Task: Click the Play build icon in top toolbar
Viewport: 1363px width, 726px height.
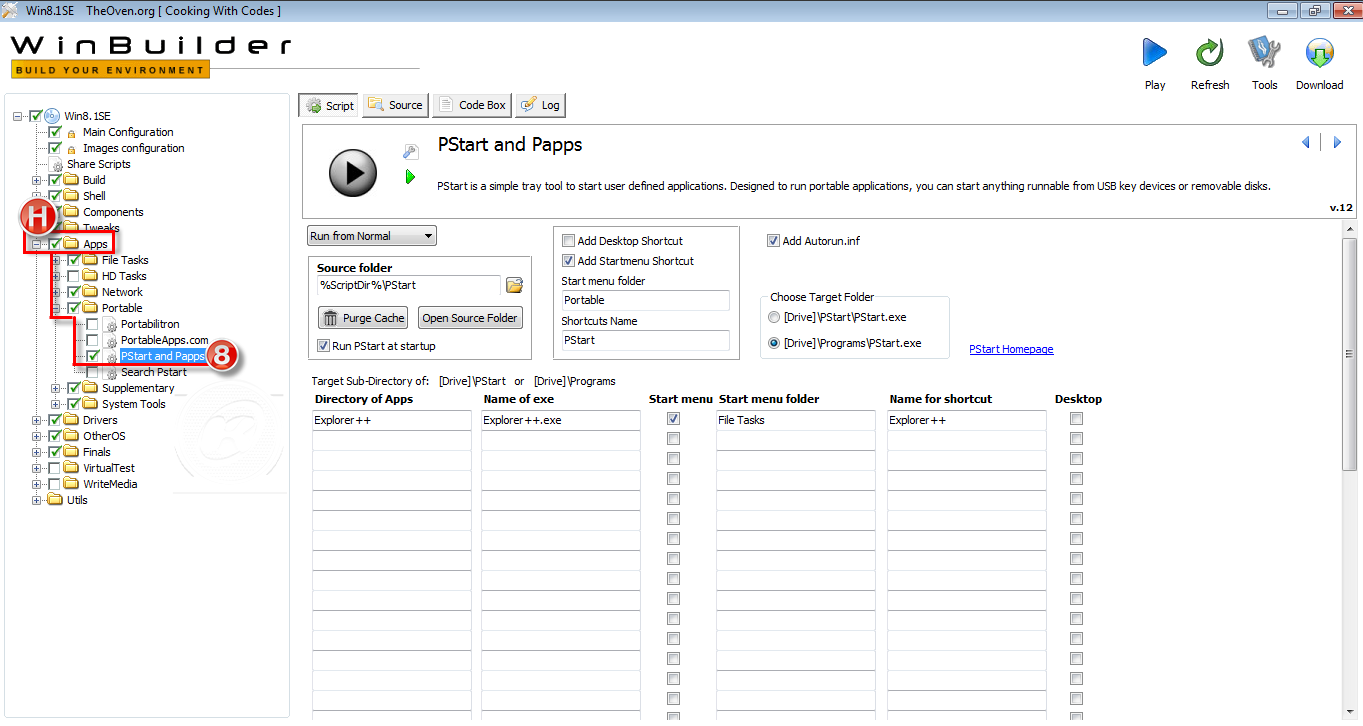Action: click(1155, 52)
